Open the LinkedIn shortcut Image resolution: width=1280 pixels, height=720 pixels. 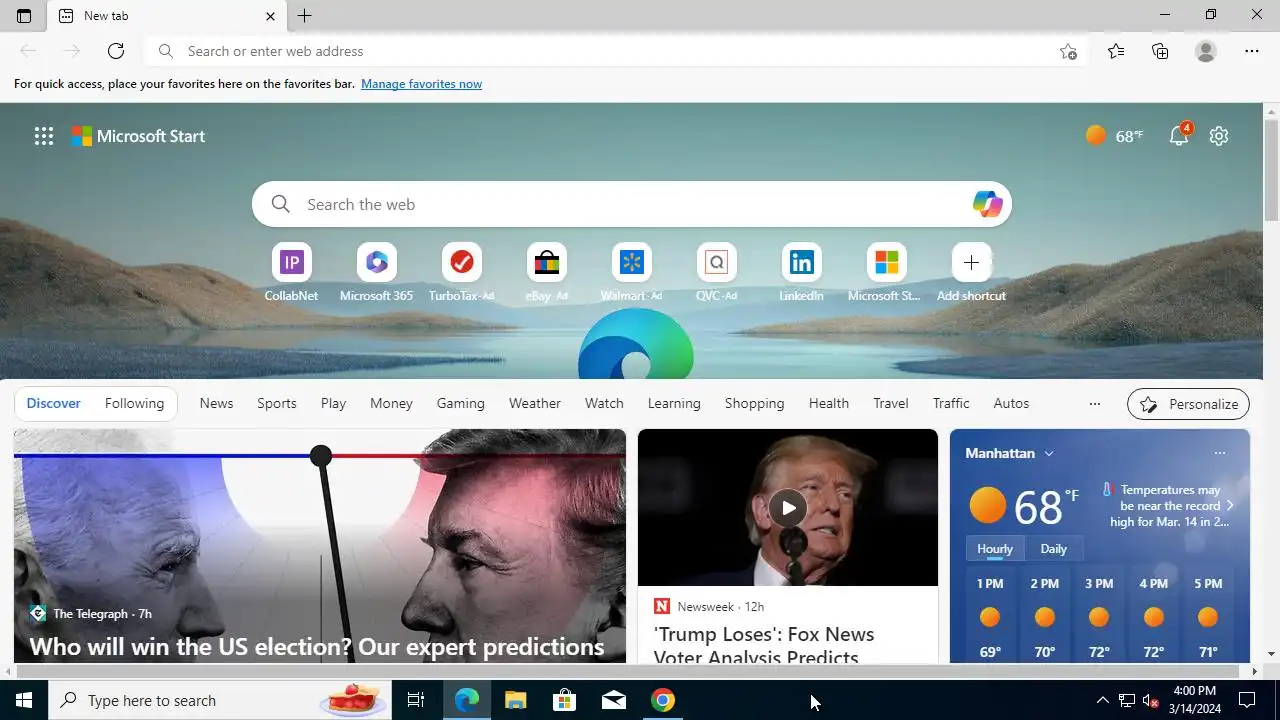801,272
